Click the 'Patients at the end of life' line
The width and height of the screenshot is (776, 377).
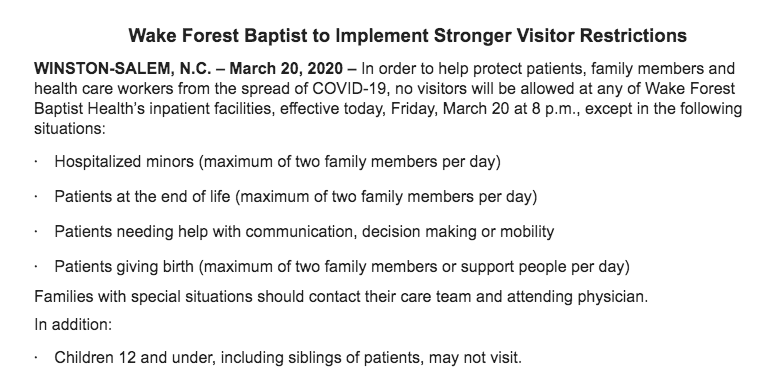tap(295, 197)
